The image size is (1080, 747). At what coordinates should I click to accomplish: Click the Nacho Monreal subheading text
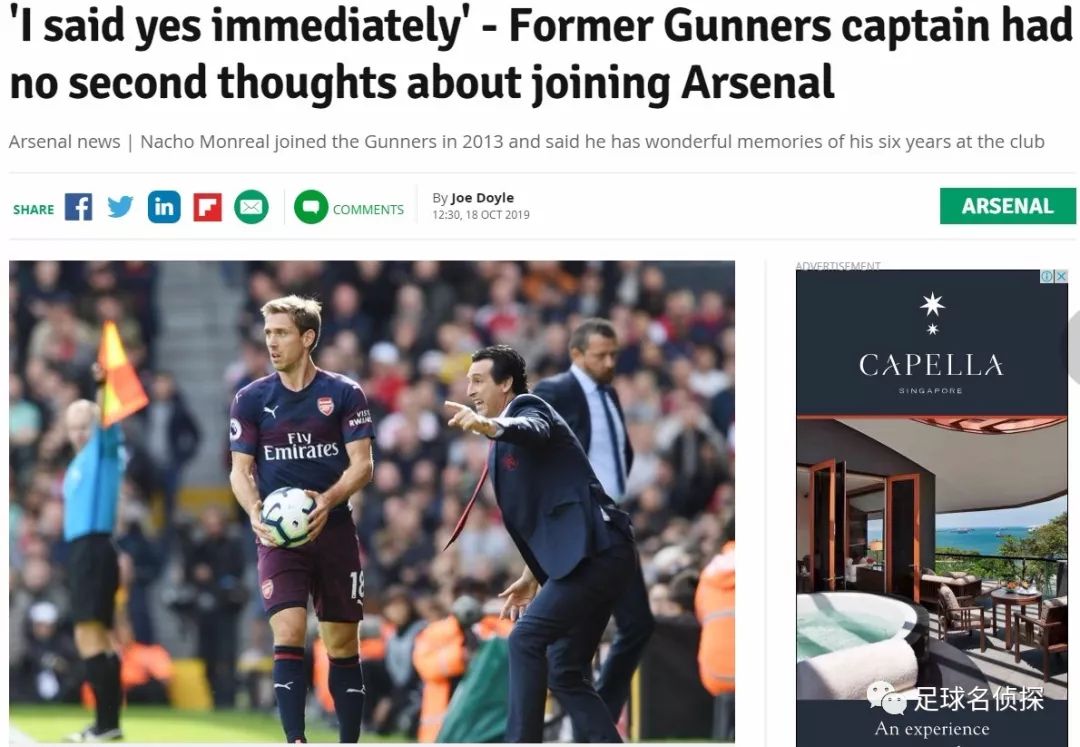[526, 141]
